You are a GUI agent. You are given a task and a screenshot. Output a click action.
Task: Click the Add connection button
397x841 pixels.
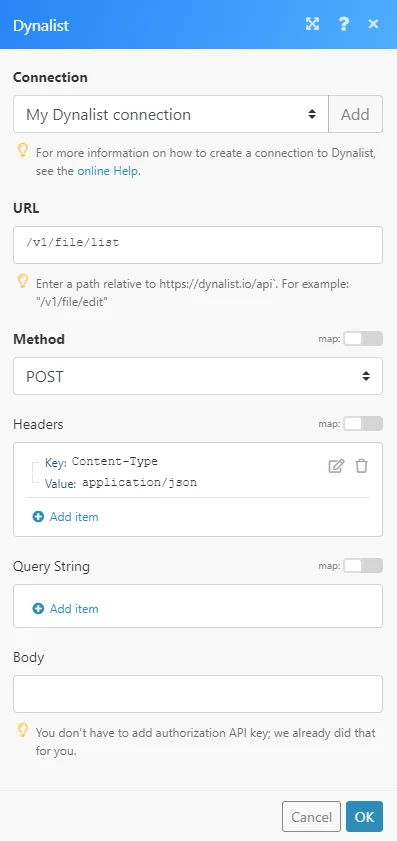(356, 114)
